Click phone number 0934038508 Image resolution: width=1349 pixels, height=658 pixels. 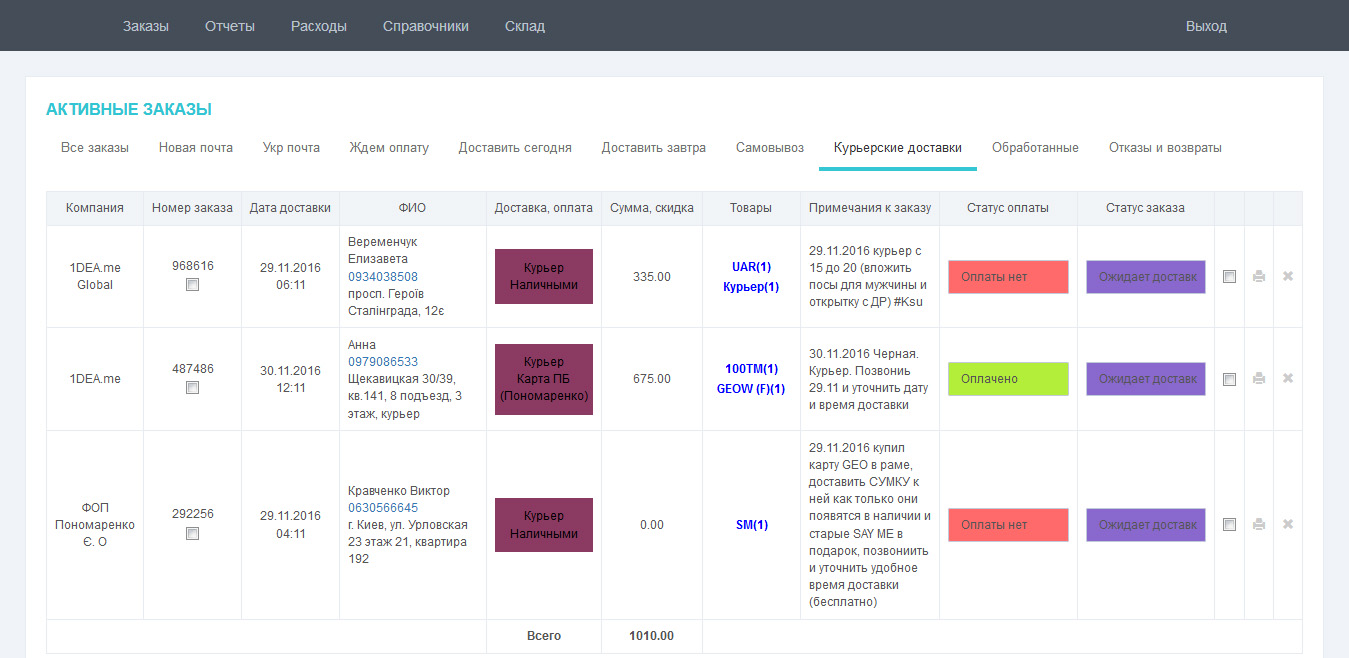pos(383,277)
